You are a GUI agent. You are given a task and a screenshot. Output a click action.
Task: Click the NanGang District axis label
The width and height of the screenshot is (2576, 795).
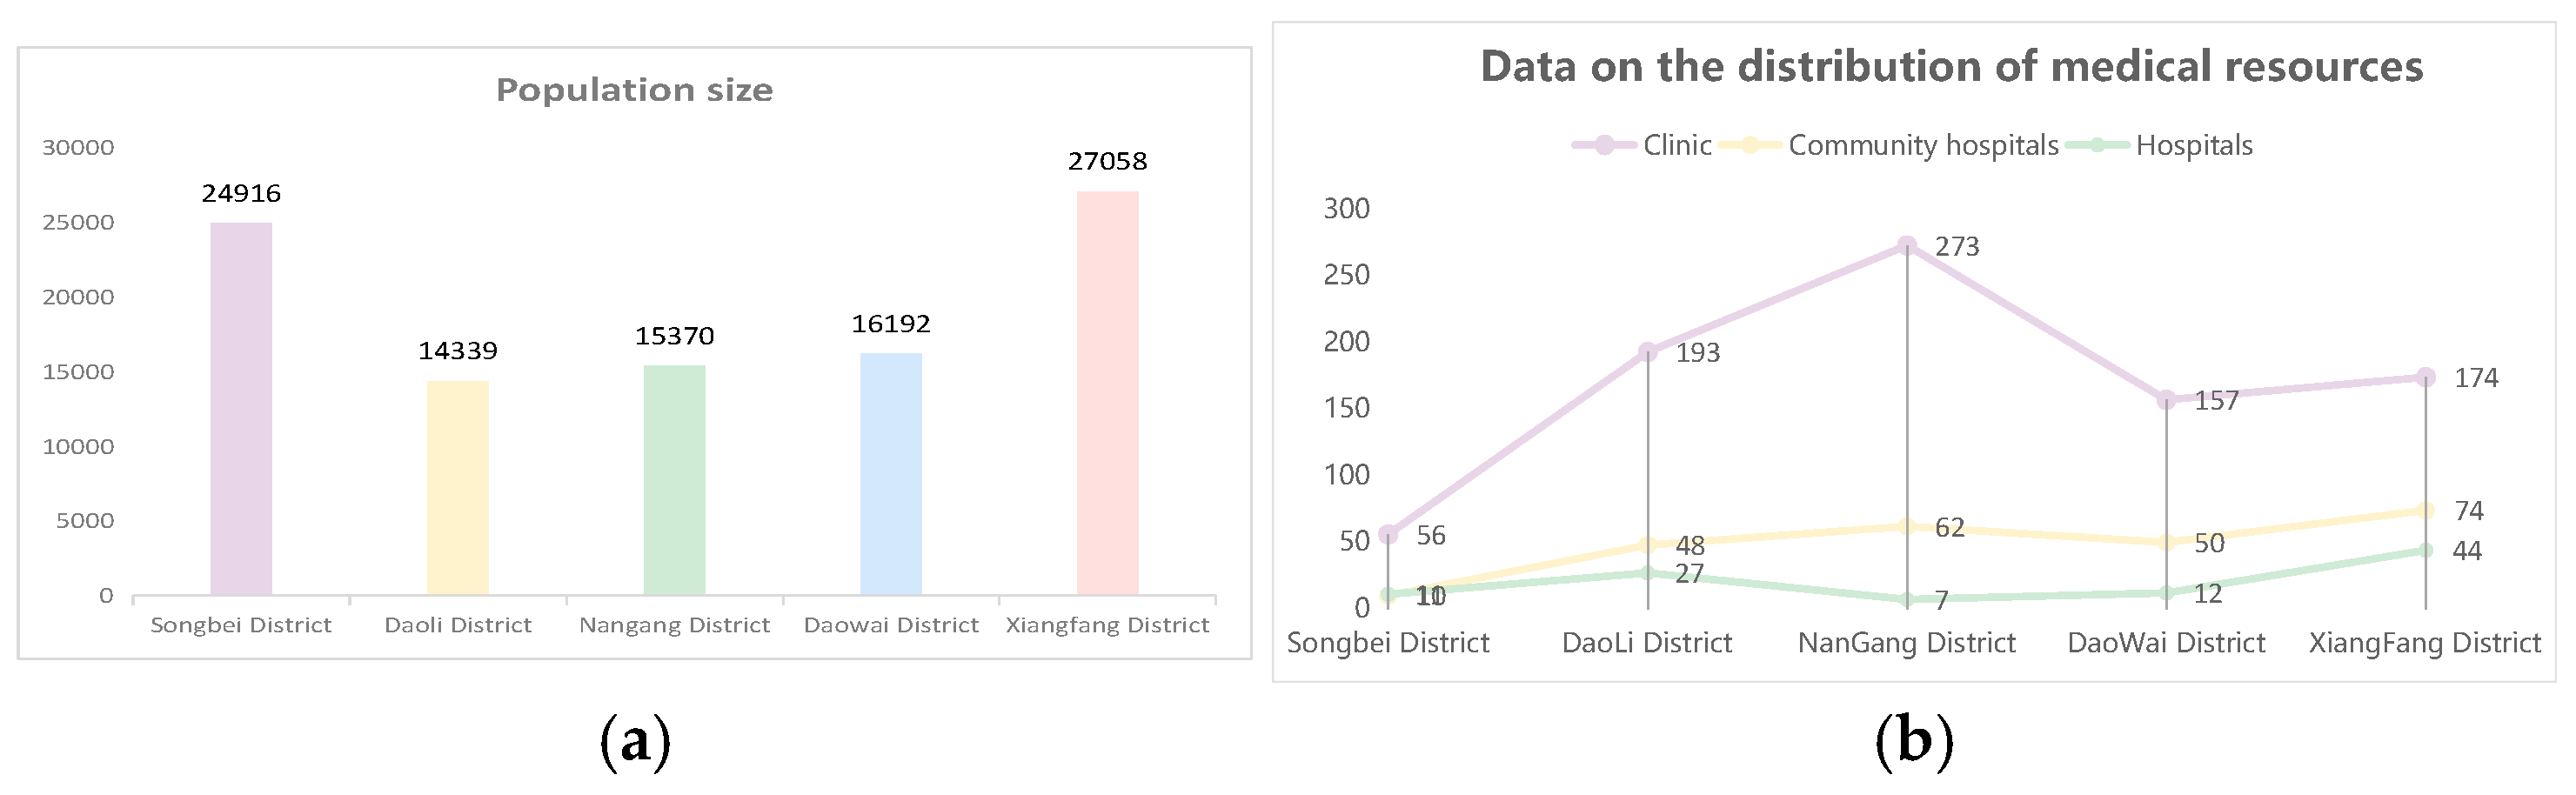(x=1906, y=643)
